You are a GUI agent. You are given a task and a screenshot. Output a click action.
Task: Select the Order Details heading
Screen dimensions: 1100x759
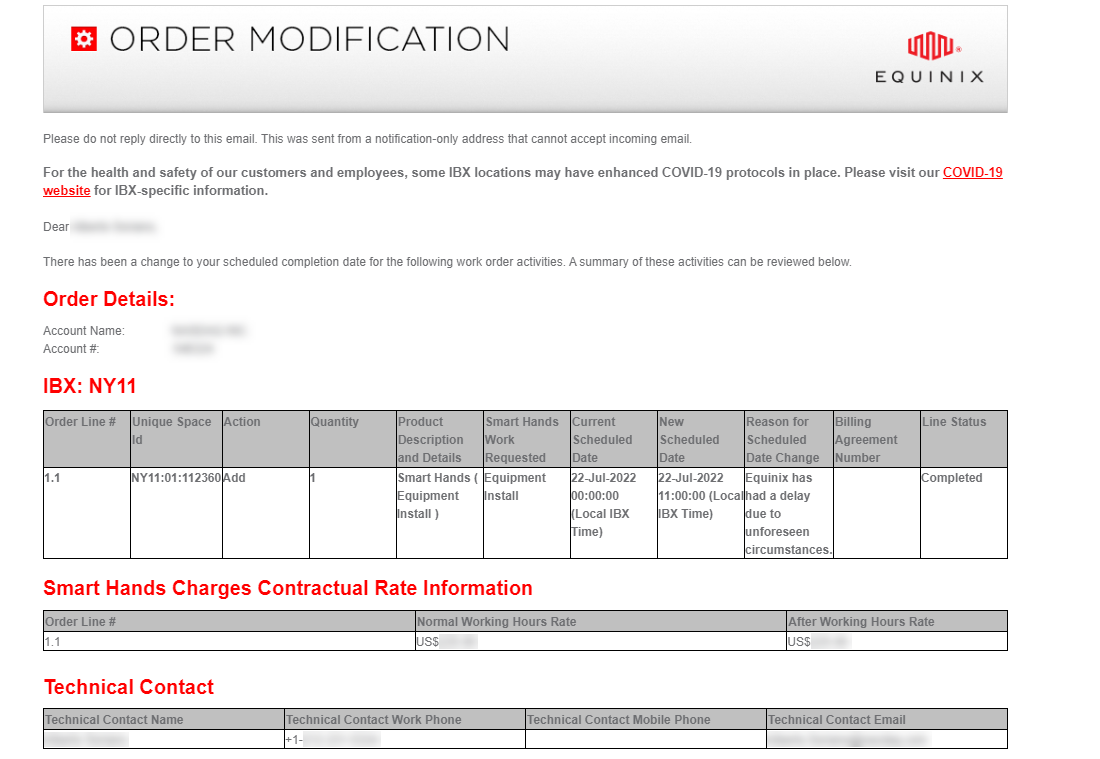click(109, 300)
